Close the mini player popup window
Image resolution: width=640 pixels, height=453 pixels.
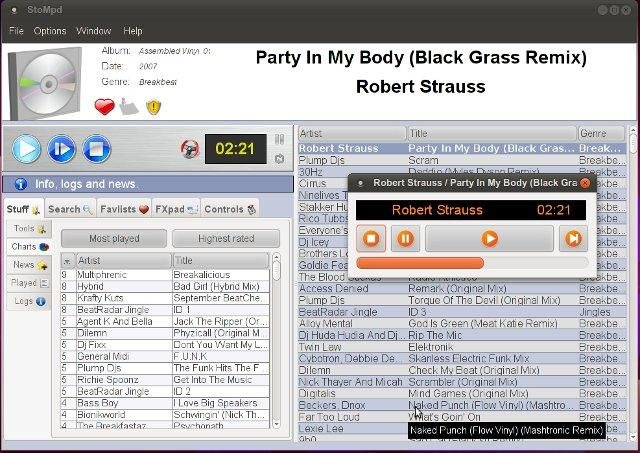click(585, 183)
